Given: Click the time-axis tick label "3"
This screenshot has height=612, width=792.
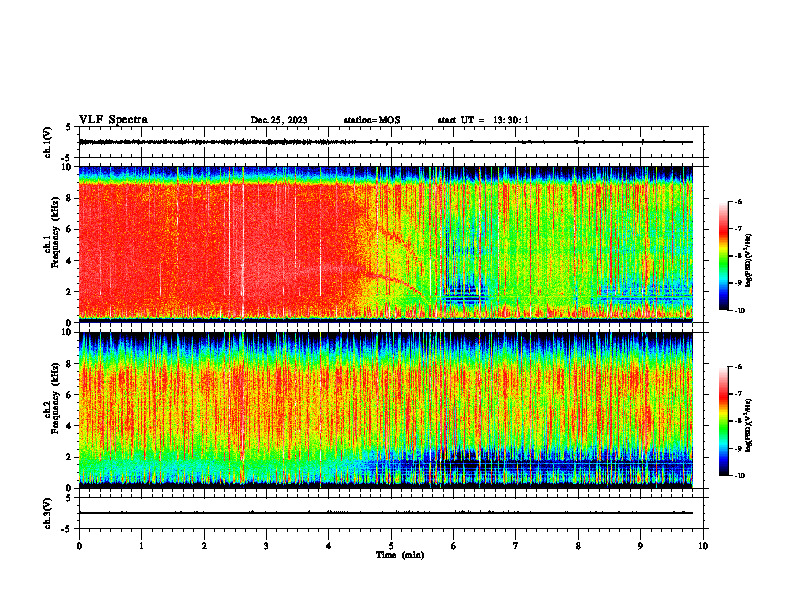Looking at the screenshot, I should (266, 546).
